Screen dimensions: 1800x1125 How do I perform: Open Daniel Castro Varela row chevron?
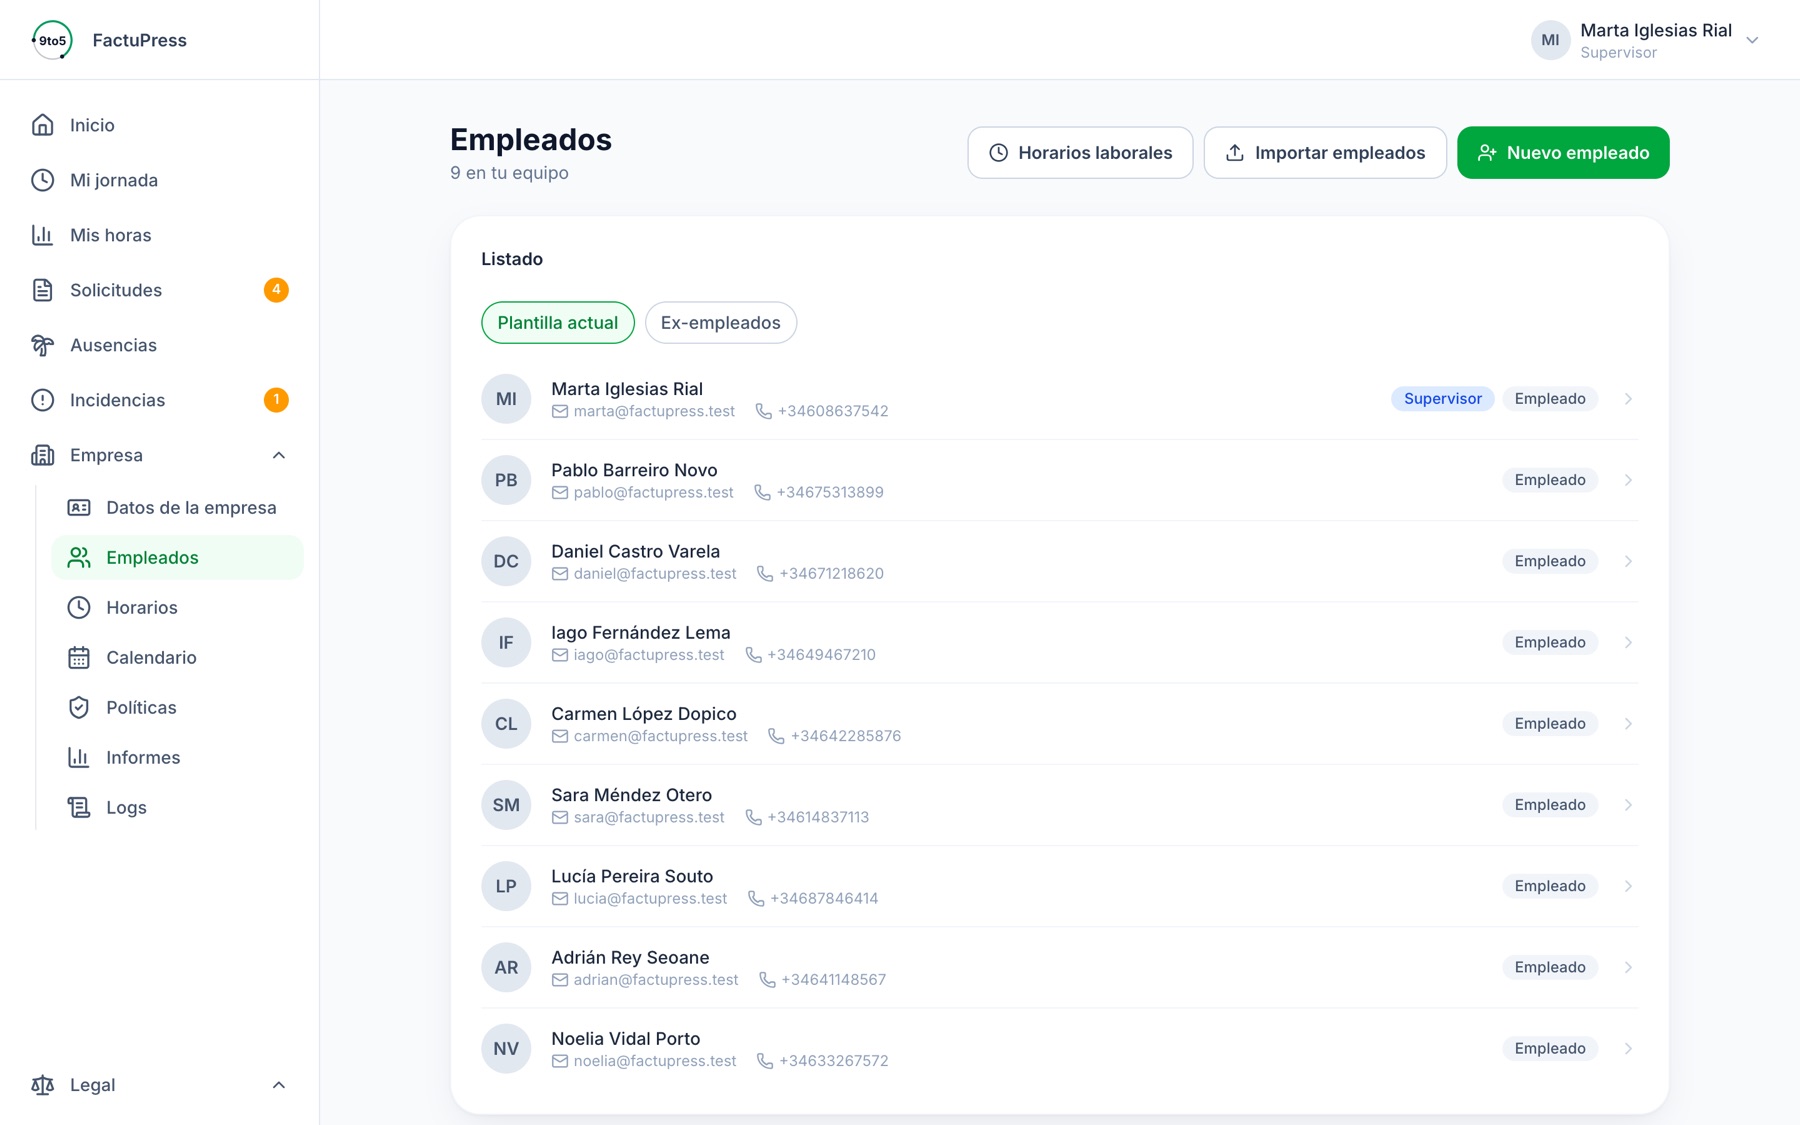click(x=1628, y=561)
